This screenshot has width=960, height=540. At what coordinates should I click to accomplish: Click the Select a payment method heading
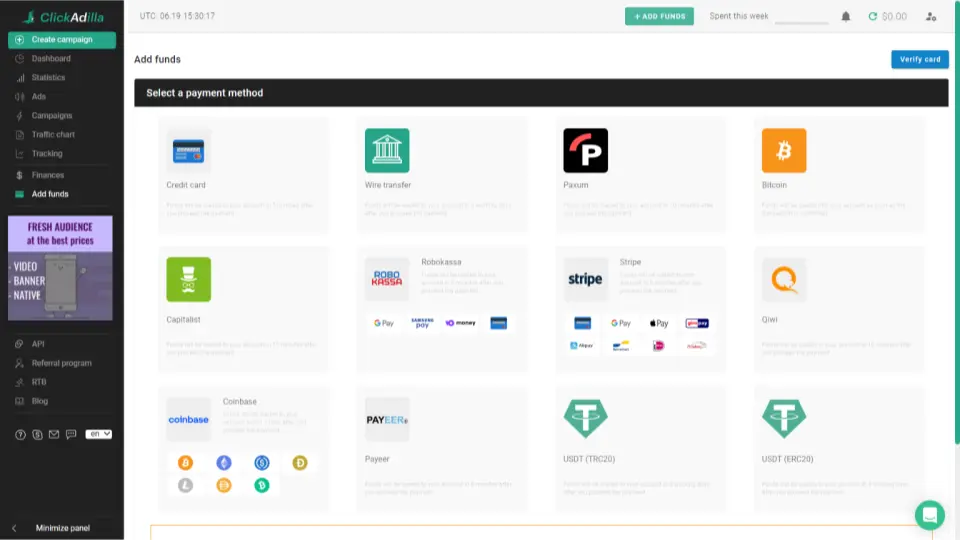tap(204, 93)
